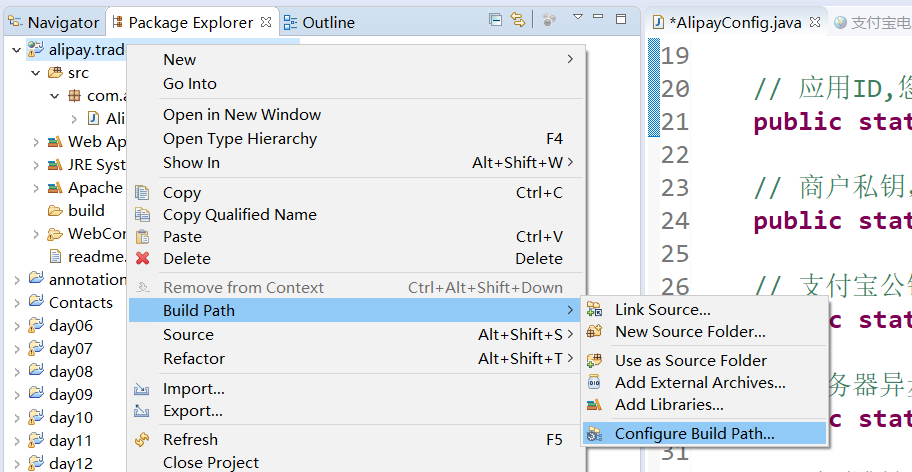Click the Paste clipboard icon
912x472 pixels.
(142, 237)
